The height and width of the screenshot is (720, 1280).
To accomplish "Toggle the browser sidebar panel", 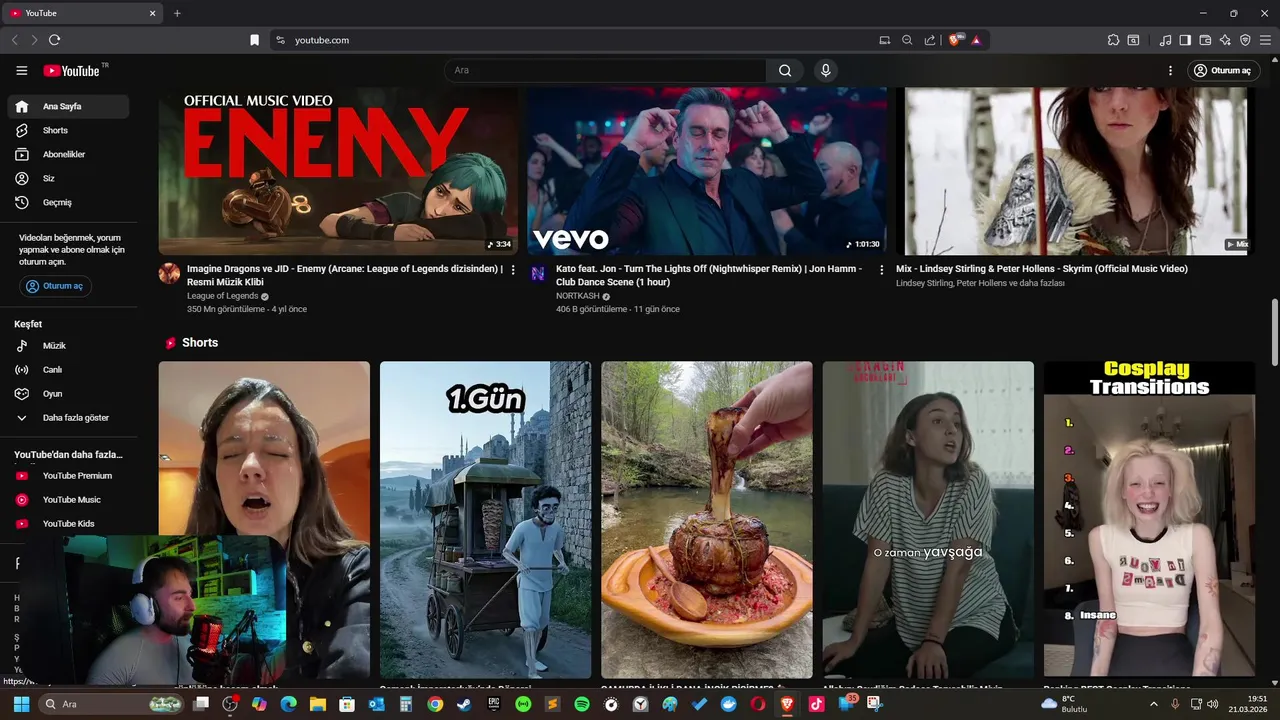I will (1185, 40).
